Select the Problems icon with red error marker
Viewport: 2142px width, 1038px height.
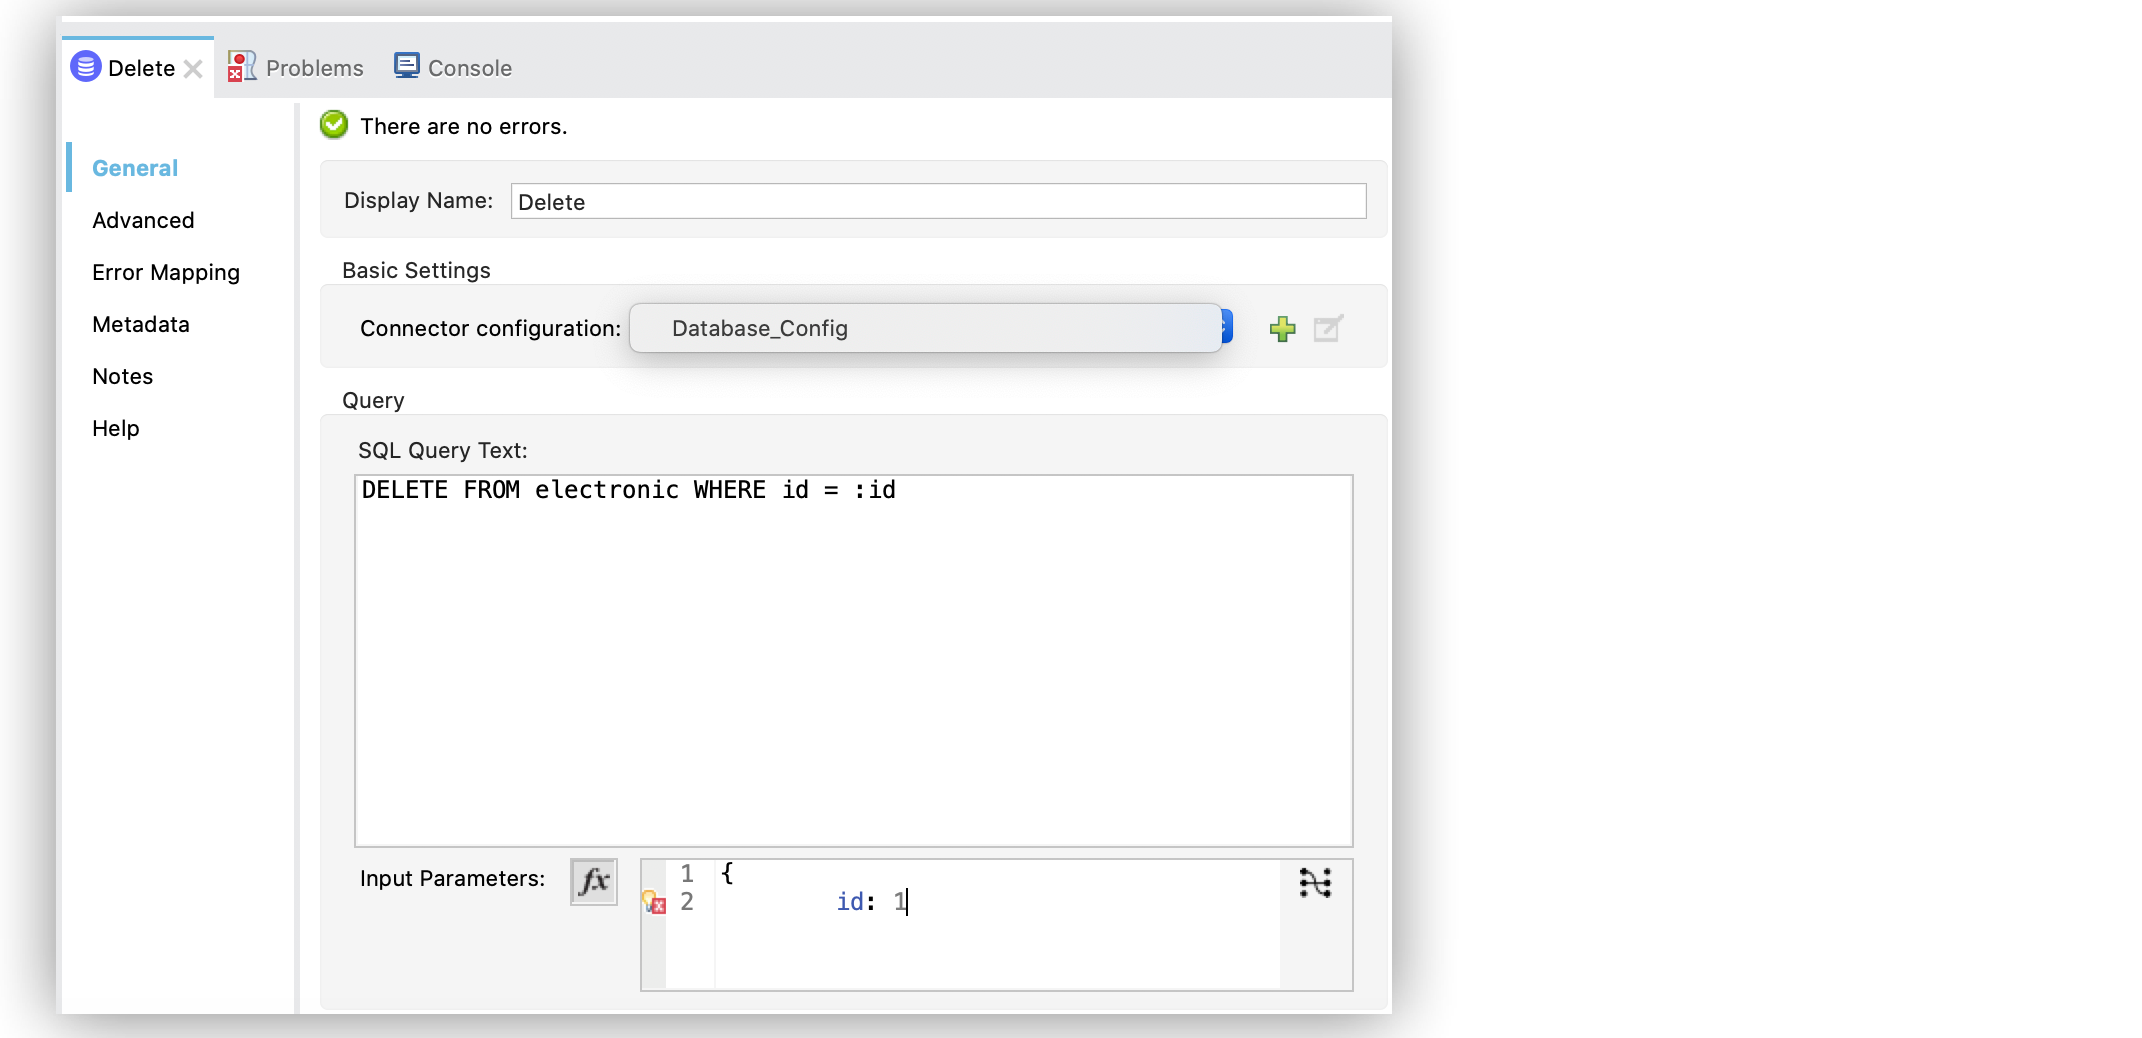click(240, 67)
